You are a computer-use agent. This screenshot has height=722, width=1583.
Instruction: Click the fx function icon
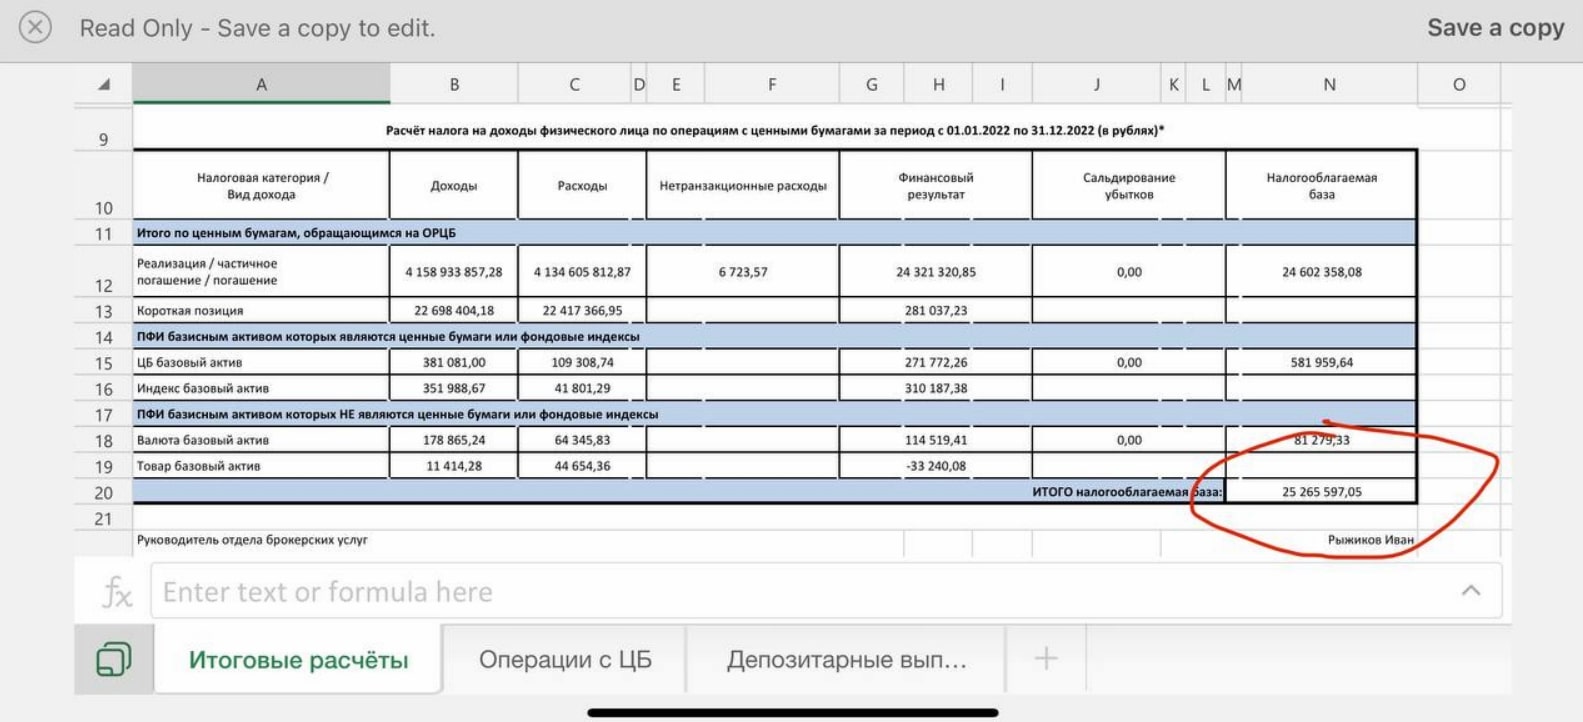point(117,592)
